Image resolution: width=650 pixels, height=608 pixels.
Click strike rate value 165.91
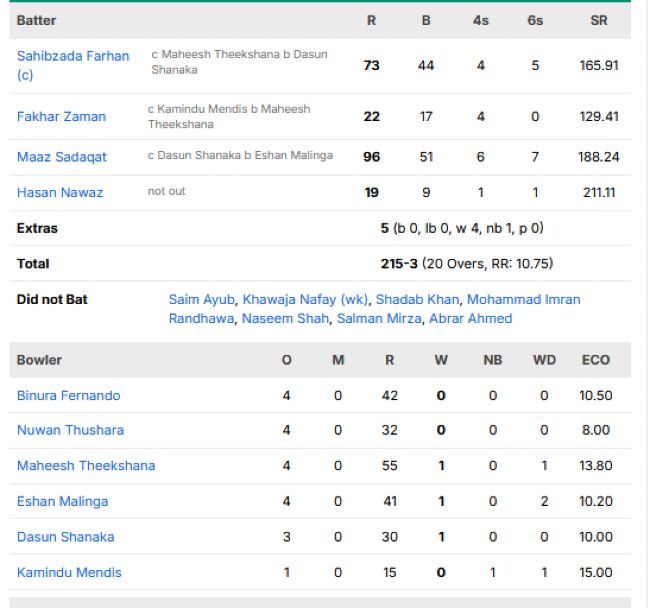coord(599,65)
